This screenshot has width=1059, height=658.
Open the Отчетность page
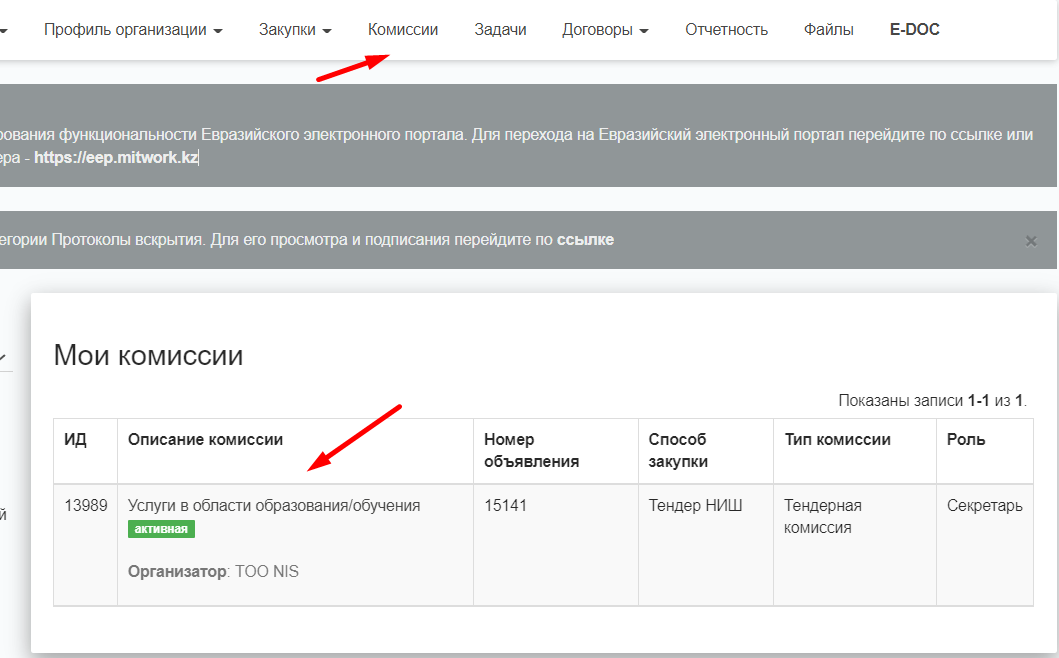(x=726, y=30)
